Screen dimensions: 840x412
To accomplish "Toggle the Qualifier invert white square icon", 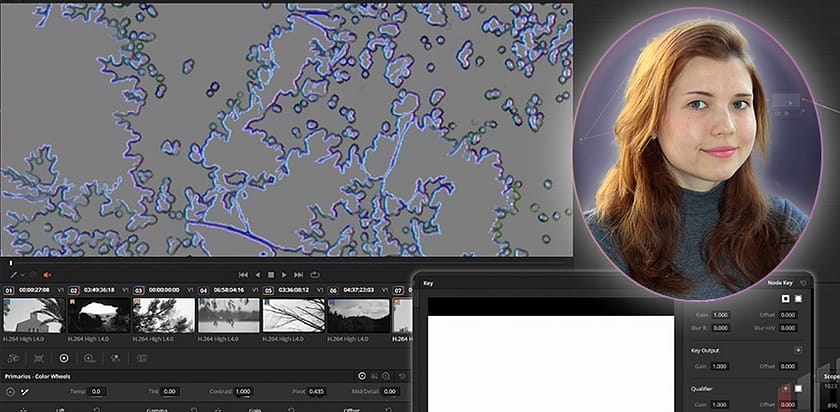I will [798, 388].
